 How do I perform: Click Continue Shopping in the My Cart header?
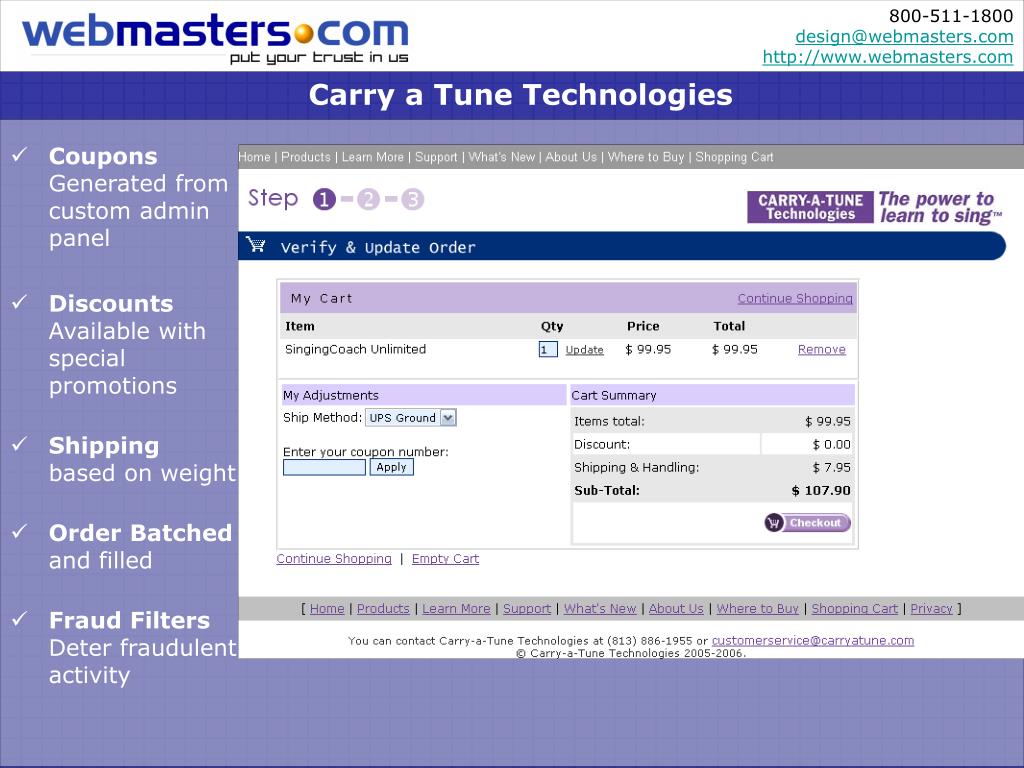795,298
